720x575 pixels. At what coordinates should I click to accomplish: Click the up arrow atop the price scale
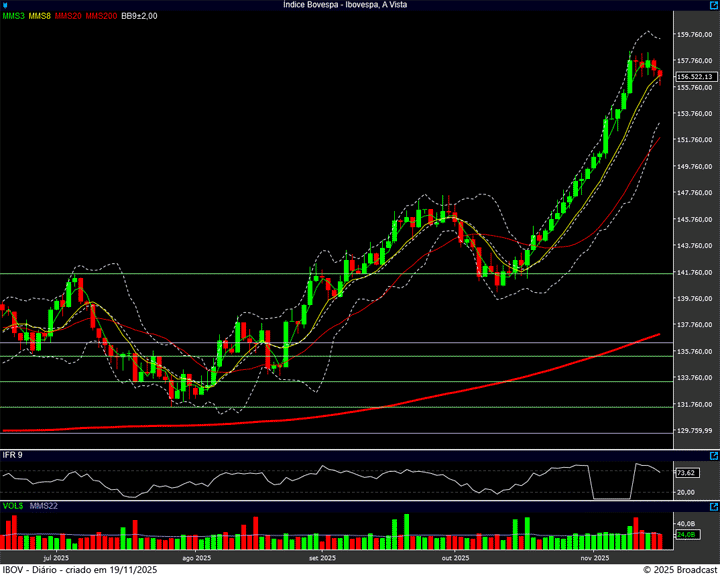point(712,16)
